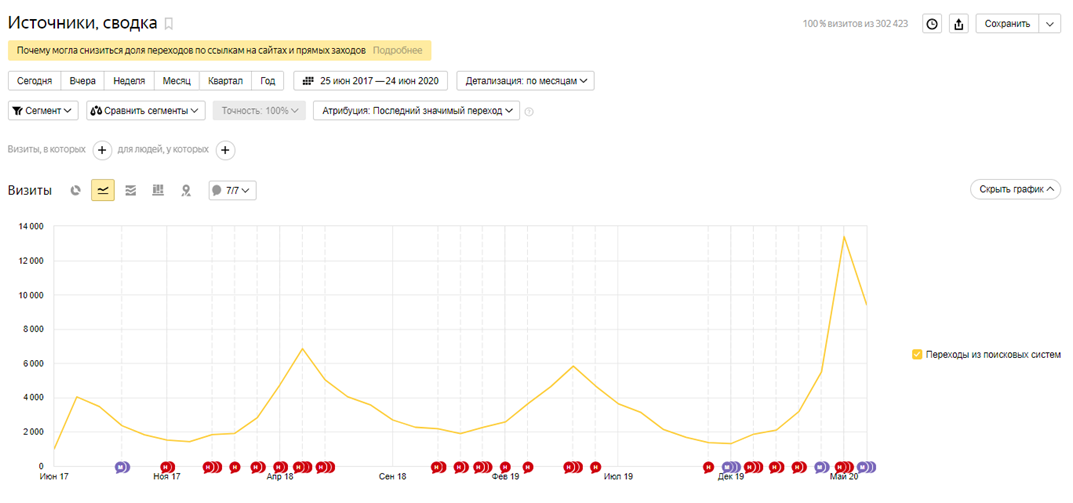Bookmark the report next to the title

coord(169,24)
